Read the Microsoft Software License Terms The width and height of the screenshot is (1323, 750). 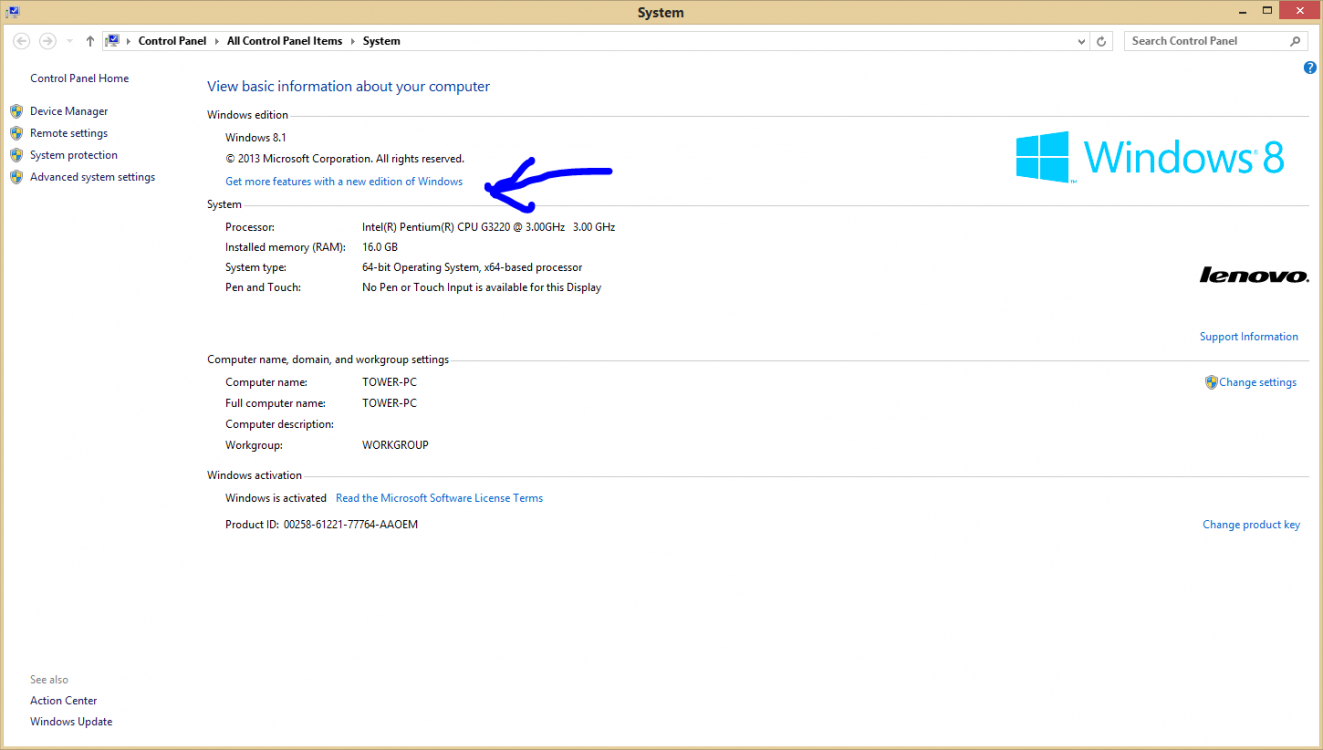tap(439, 498)
